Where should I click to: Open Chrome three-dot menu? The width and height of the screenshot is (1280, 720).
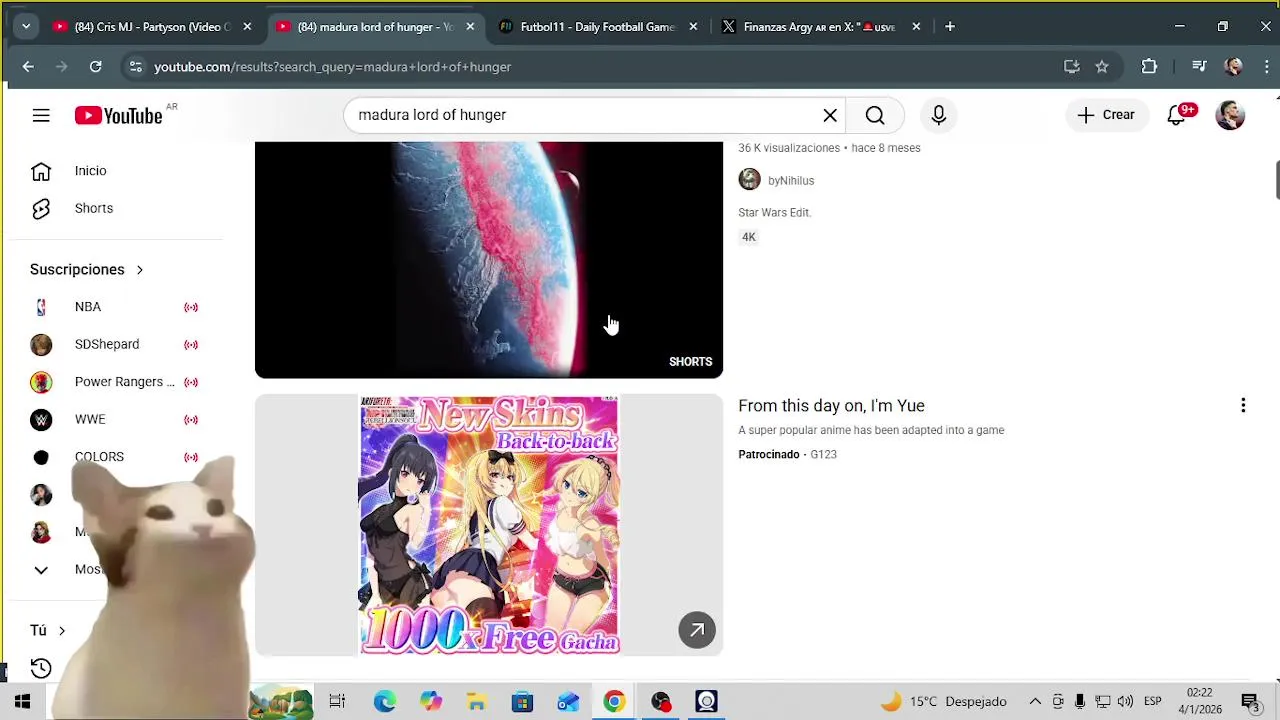pyautogui.click(x=1266, y=67)
